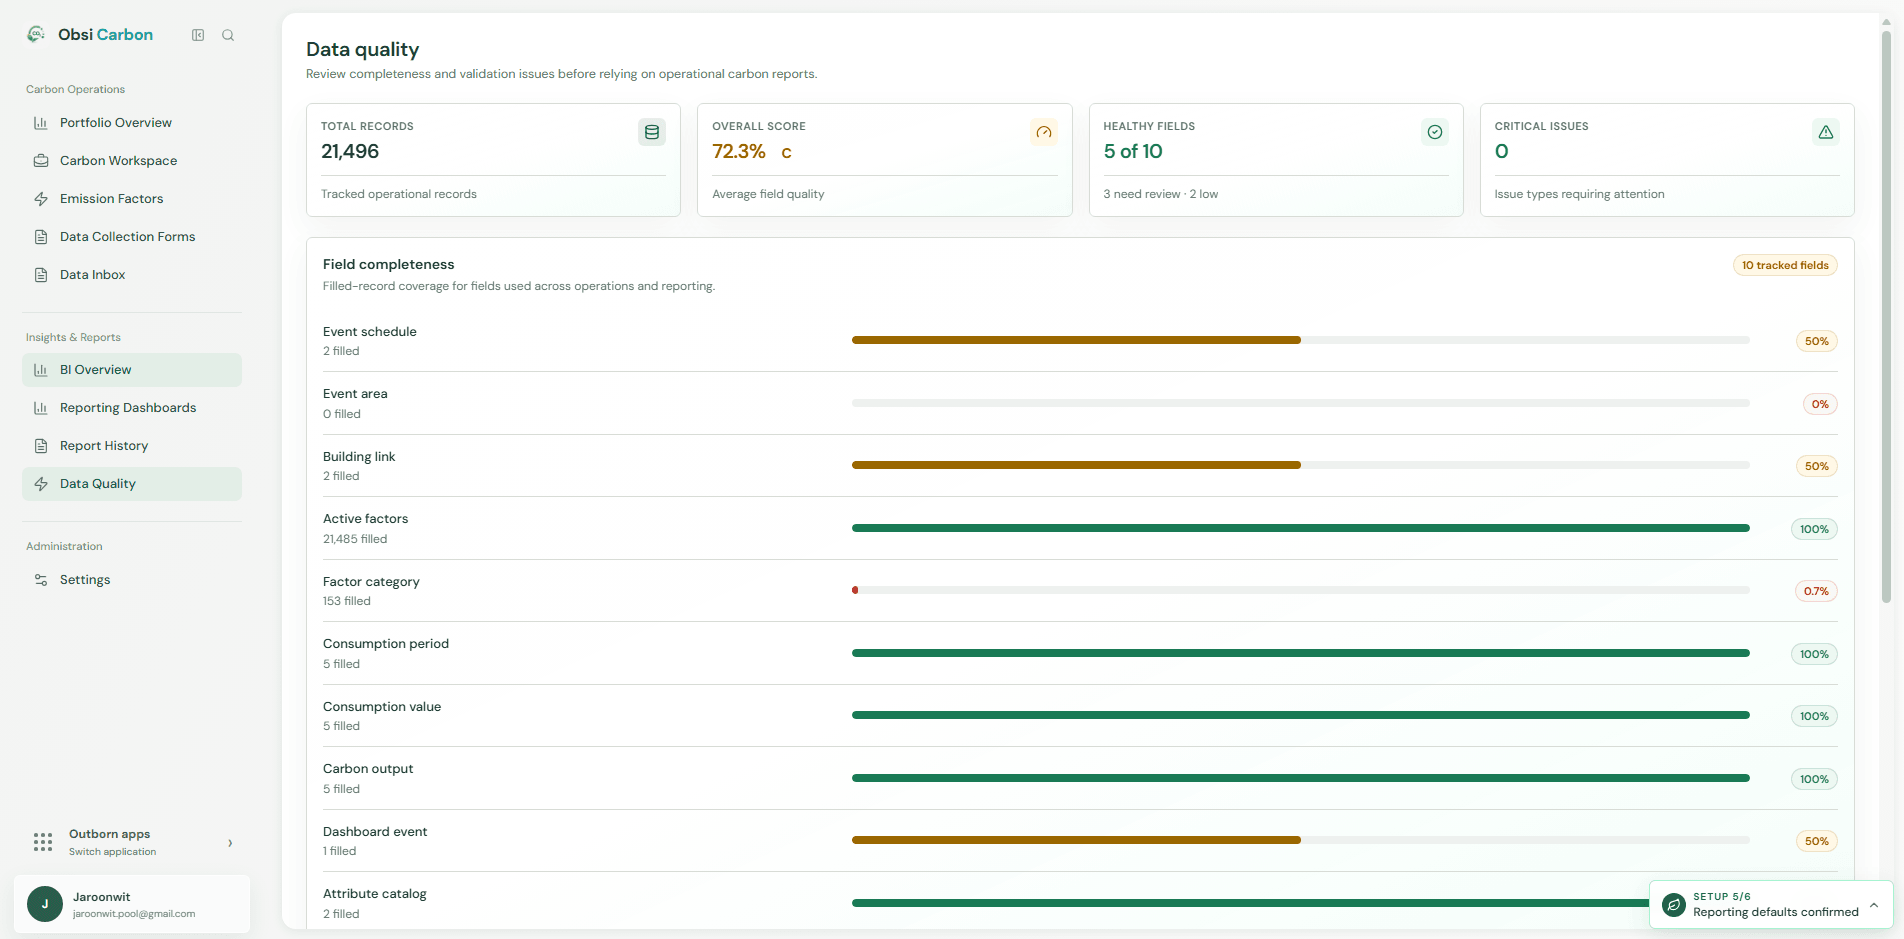The width and height of the screenshot is (1904, 939).
Task: Click the 0.7% Factor category badge
Action: click(1816, 591)
